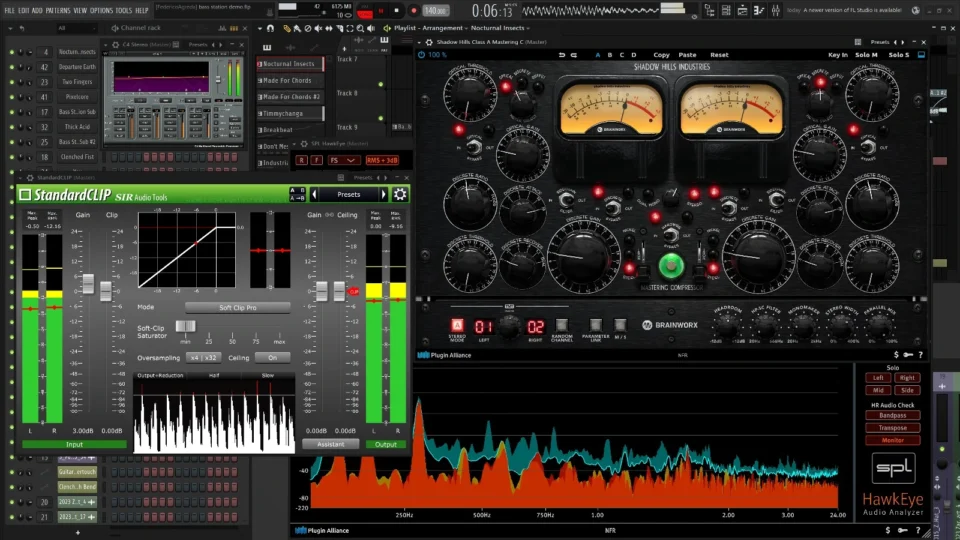Click the StandardCLIP input Gain fader
The height and width of the screenshot is (540, 960).
pos(88,284)
